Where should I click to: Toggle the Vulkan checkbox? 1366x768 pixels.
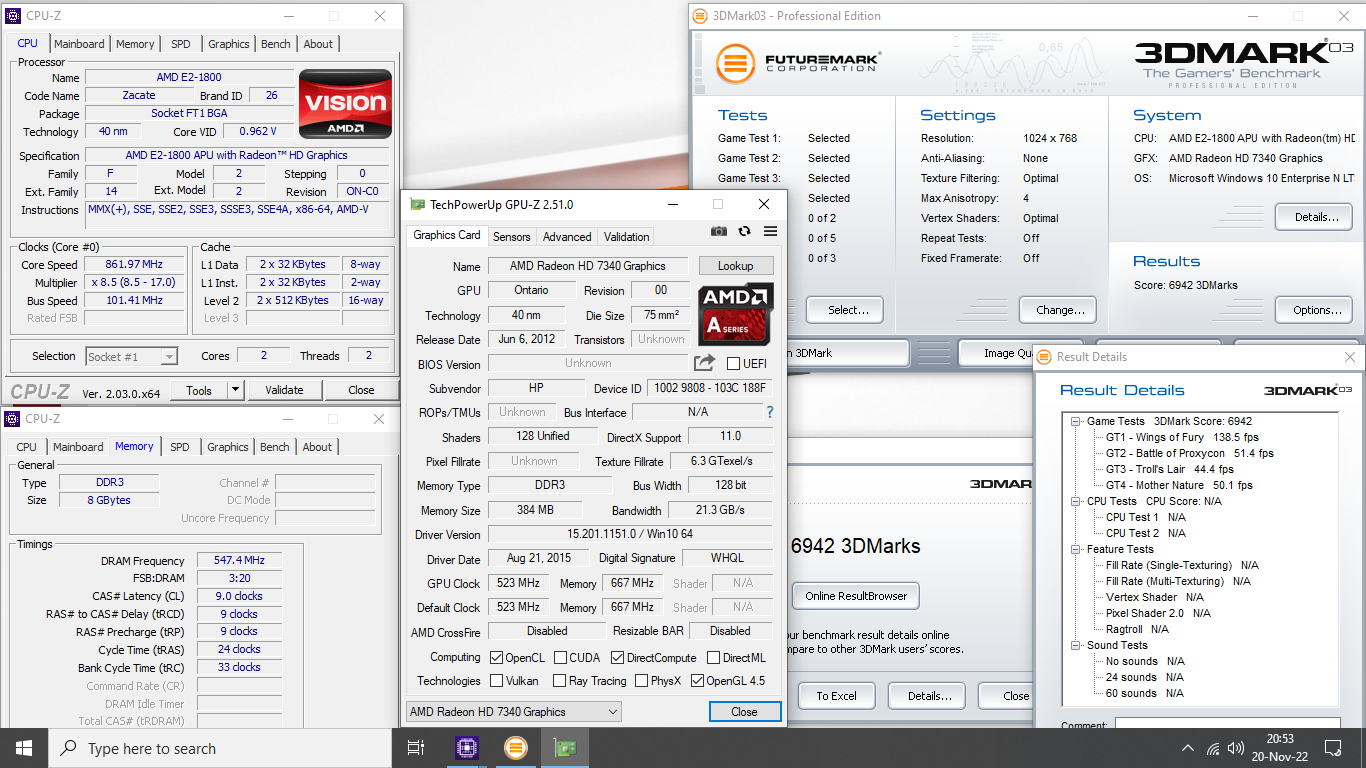pyautogui.click(x=497, y=681)
